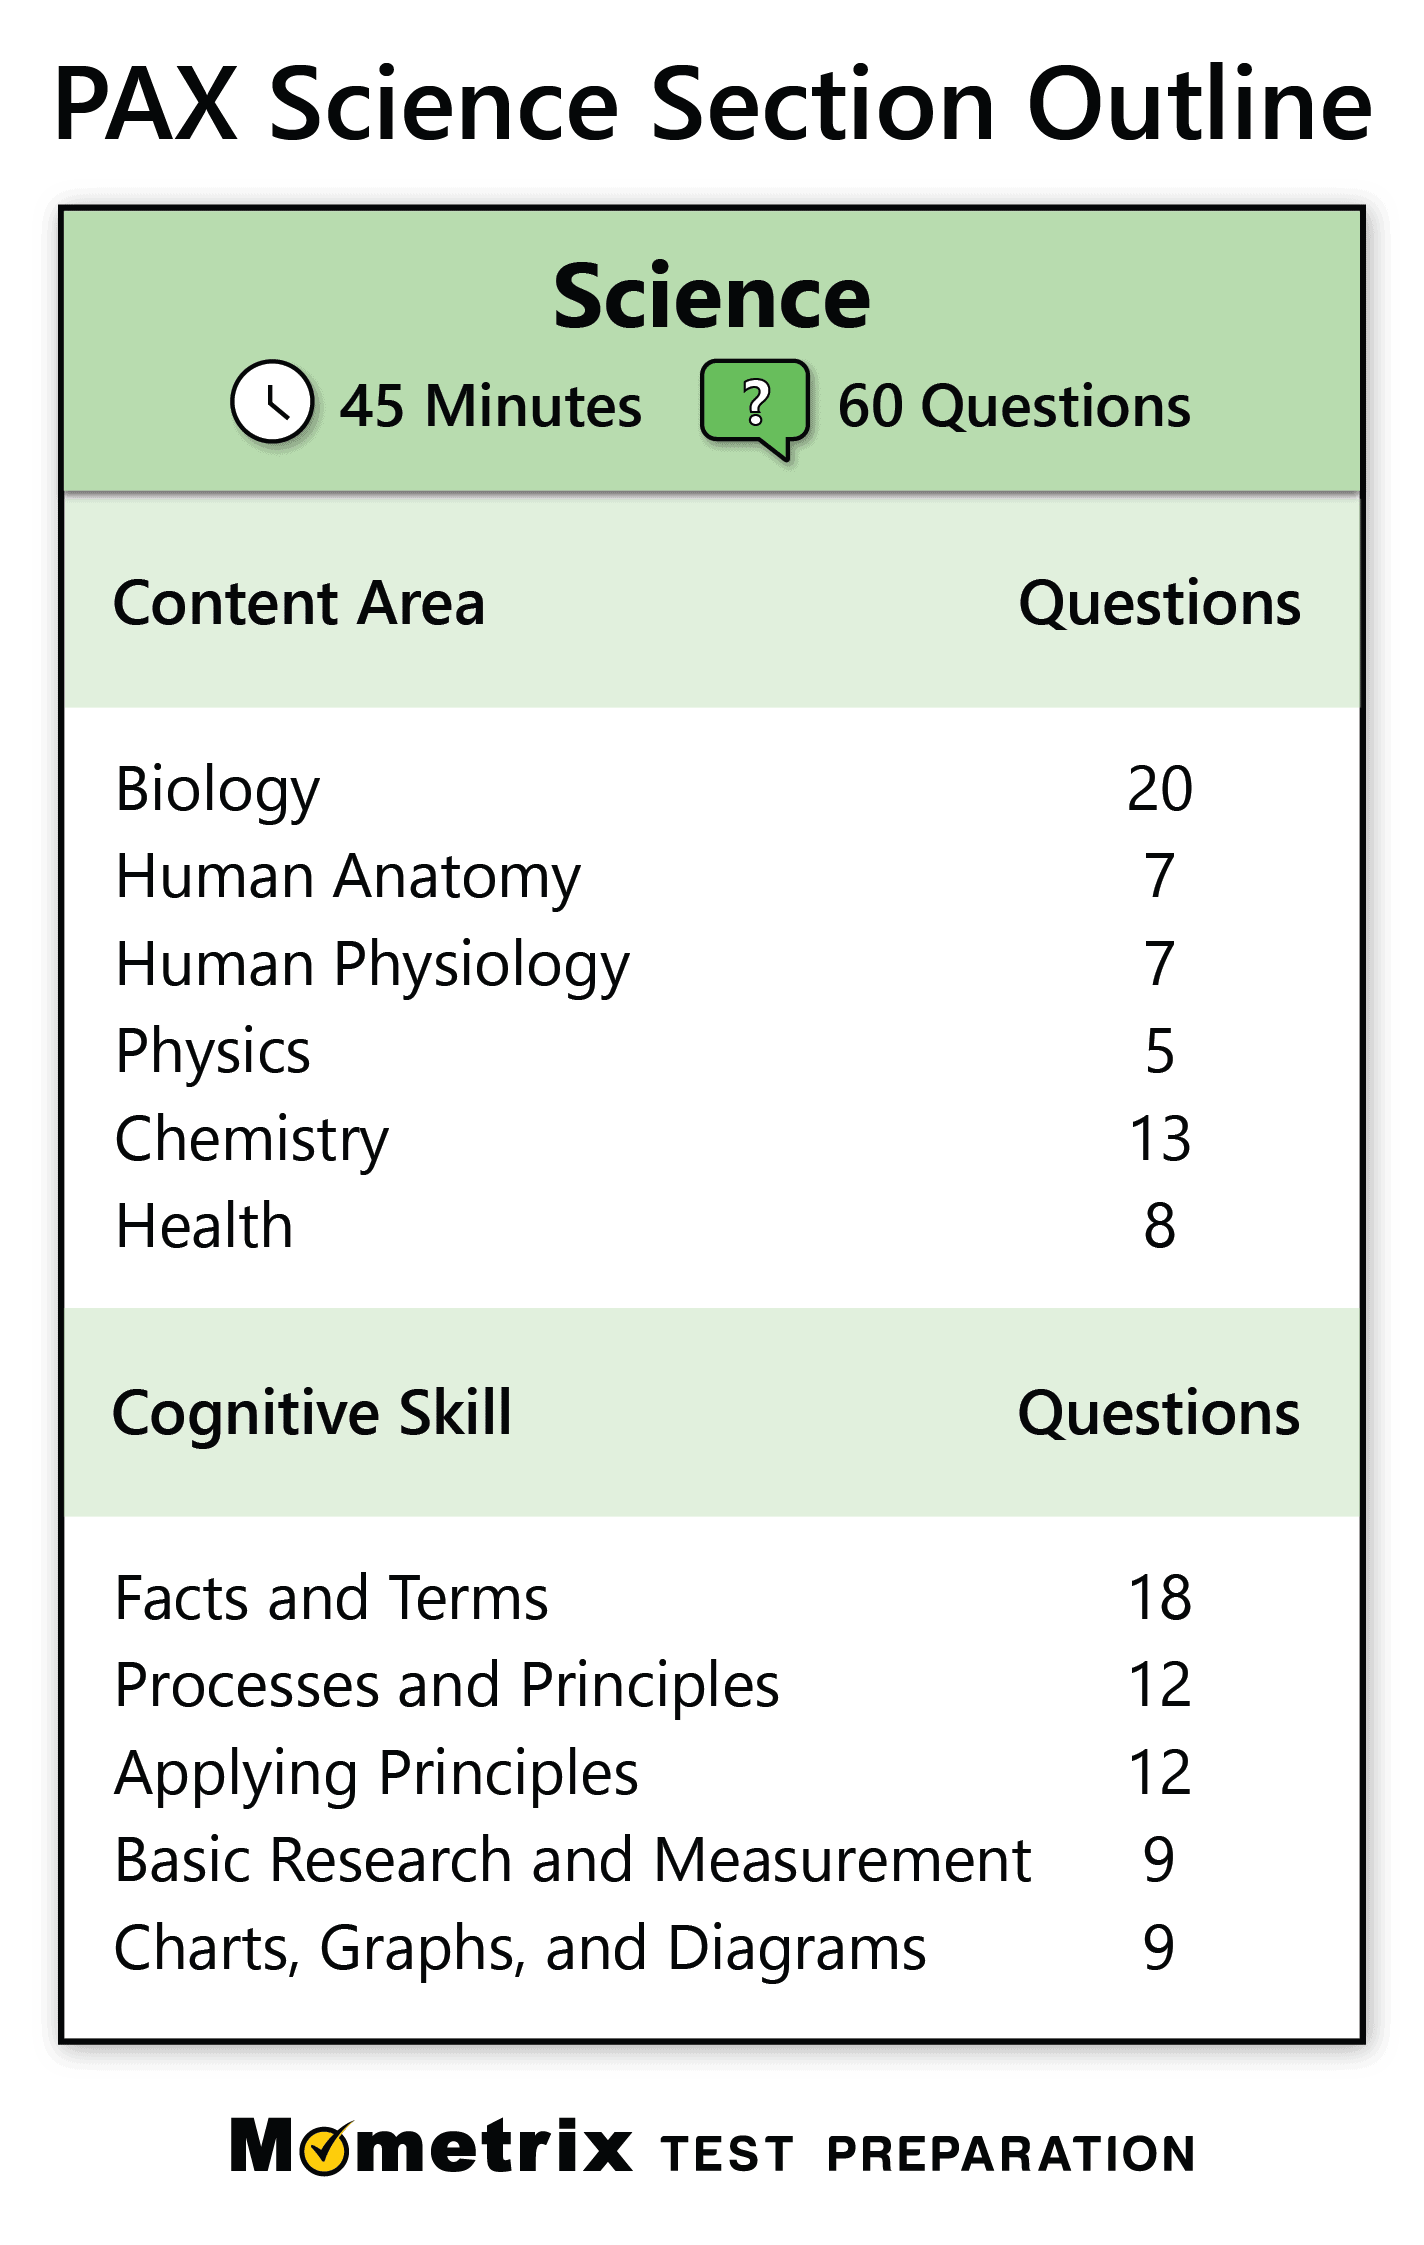
Task: Click the 60 Questions label
Action: coord(1014,406)
